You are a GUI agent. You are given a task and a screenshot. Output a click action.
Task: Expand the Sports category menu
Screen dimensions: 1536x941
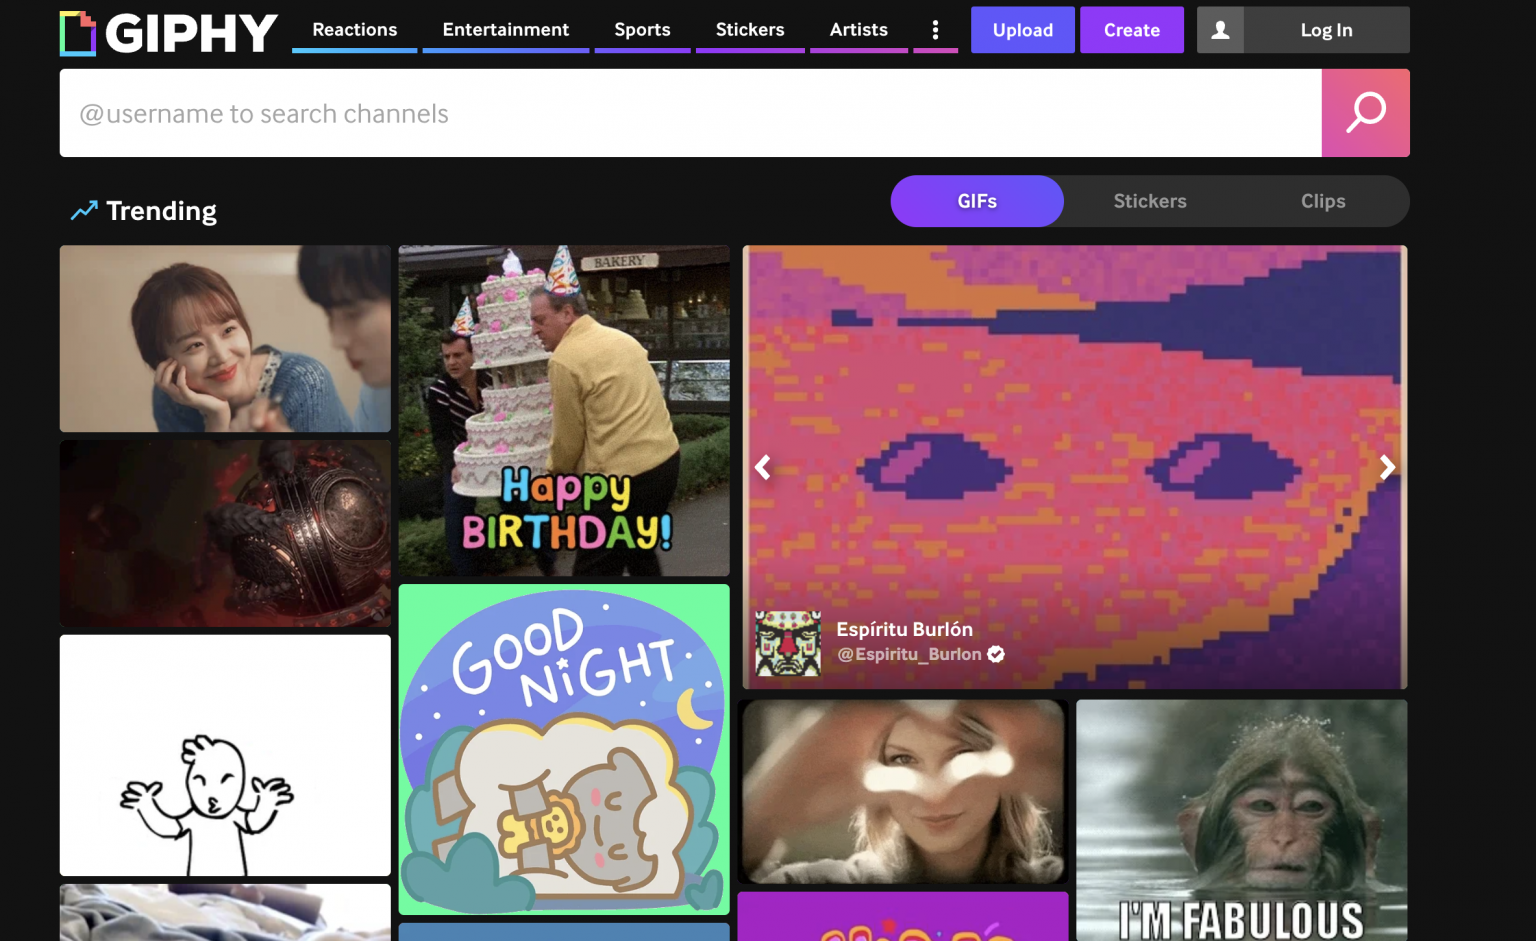pos(642,30)
